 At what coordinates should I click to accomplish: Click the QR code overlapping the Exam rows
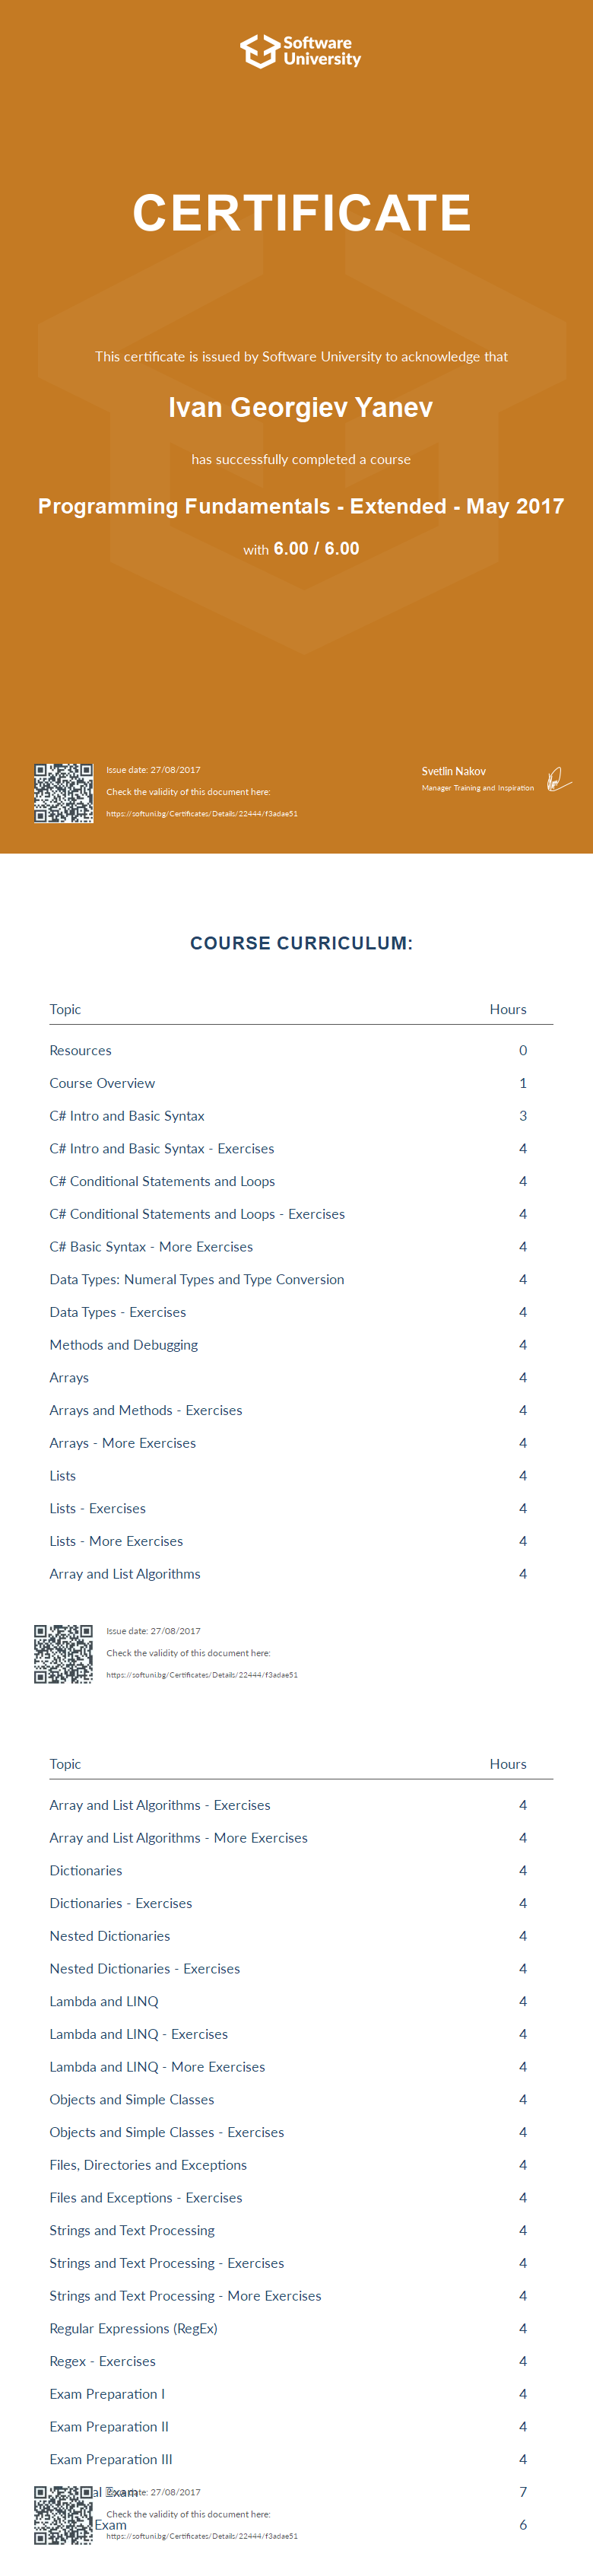pyautogui.click(x=63, y=2515)
